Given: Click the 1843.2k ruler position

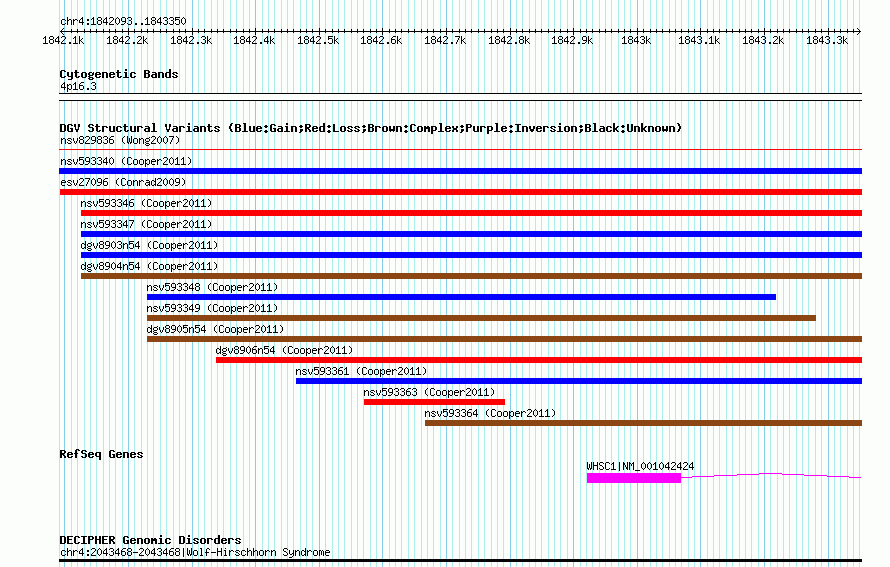Looking at the screenshot, I should click(763, 40).
